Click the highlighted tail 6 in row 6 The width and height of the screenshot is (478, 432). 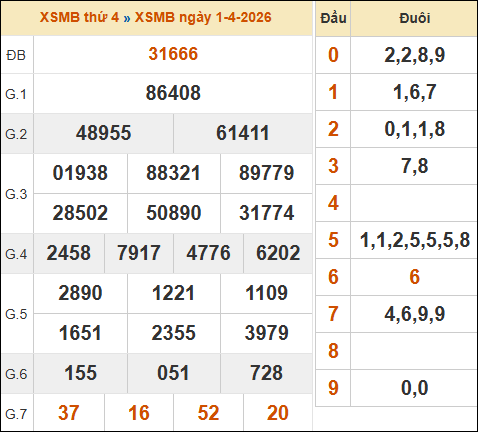click(x=414, y=277)
